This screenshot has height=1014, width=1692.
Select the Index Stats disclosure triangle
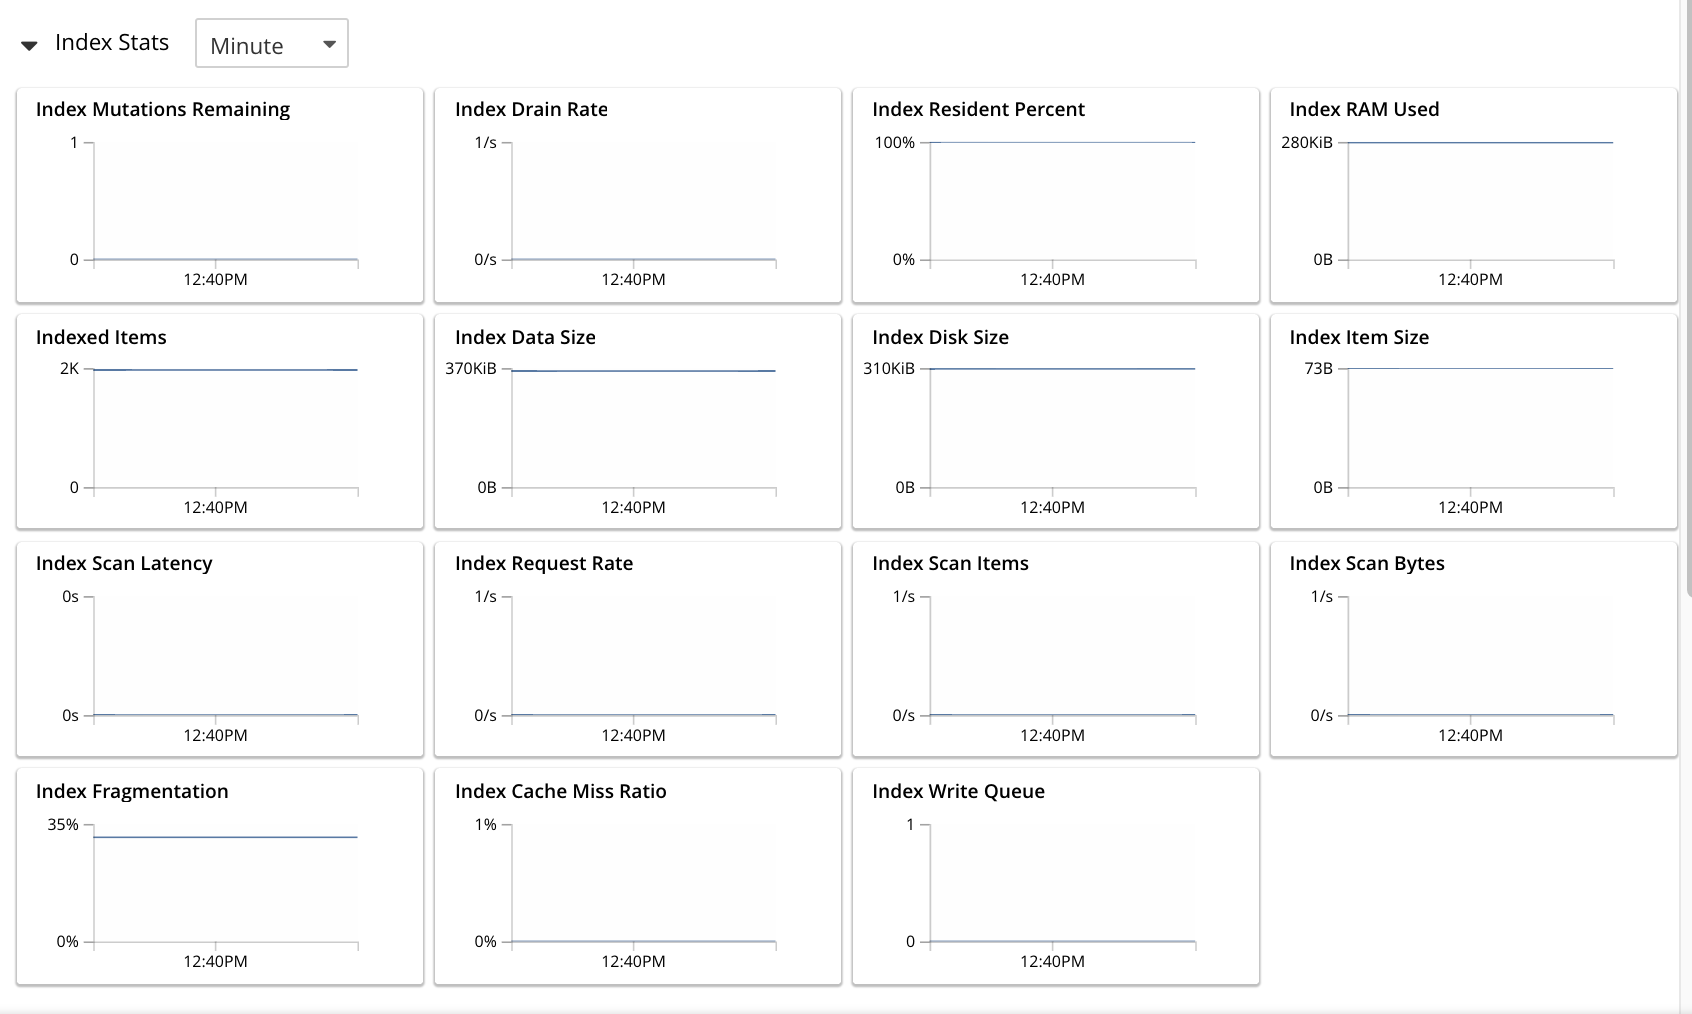tap(31, 43)
